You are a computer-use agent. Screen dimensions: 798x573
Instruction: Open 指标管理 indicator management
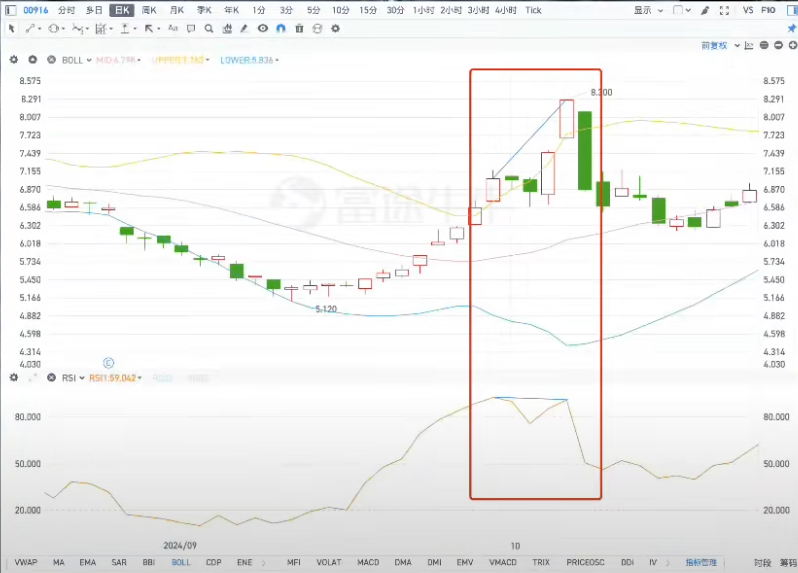pyautogui.click(x=700, y=562)
